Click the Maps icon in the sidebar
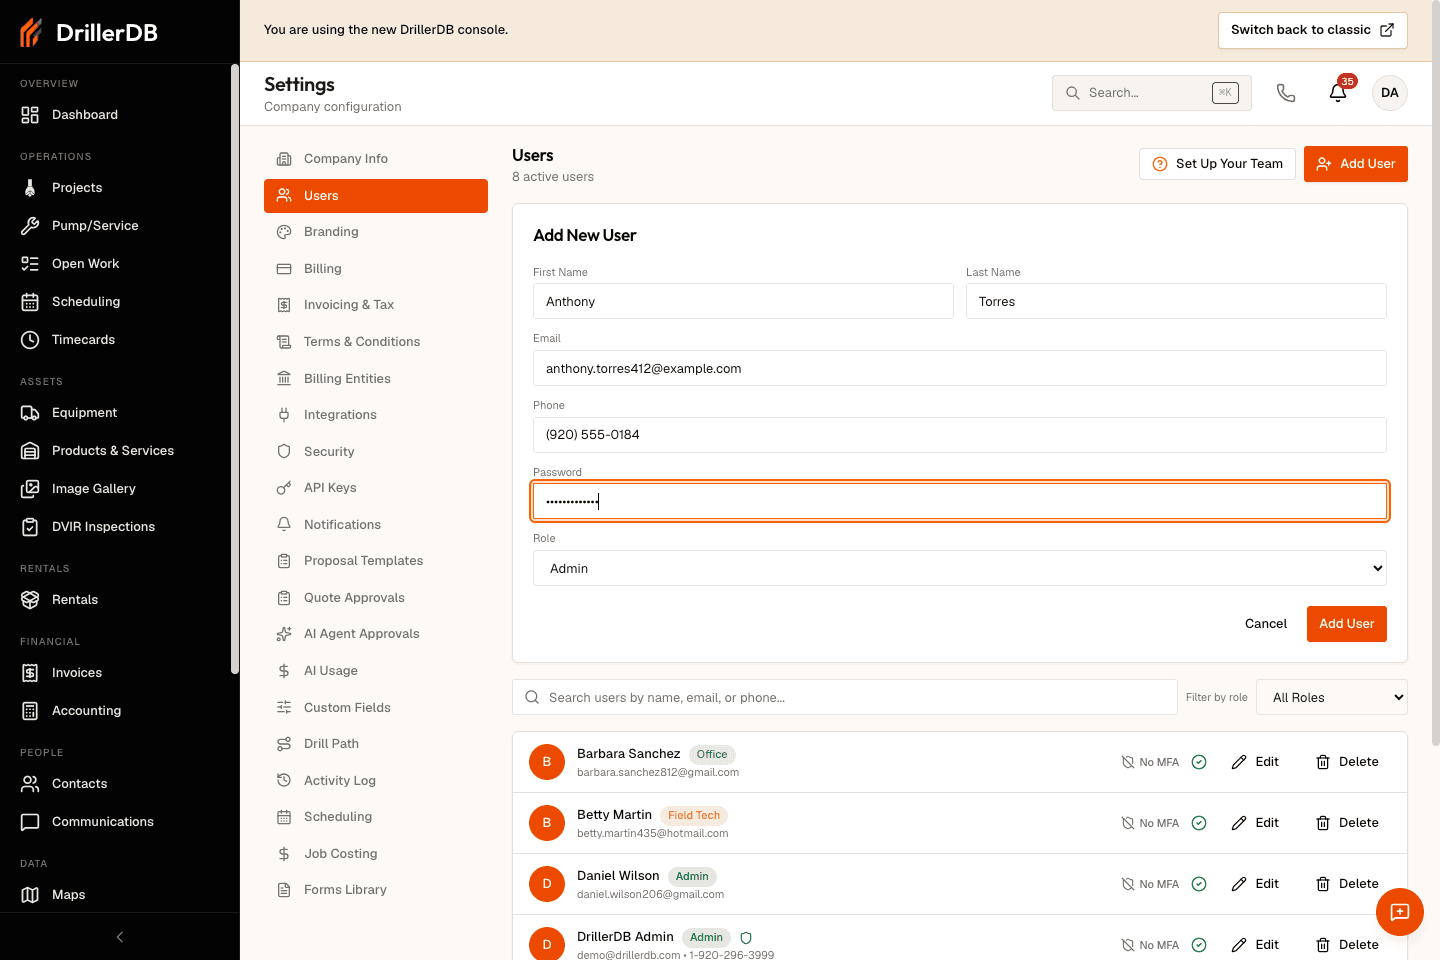Viewport: 1440px width, 960px height. click(30, 895)
